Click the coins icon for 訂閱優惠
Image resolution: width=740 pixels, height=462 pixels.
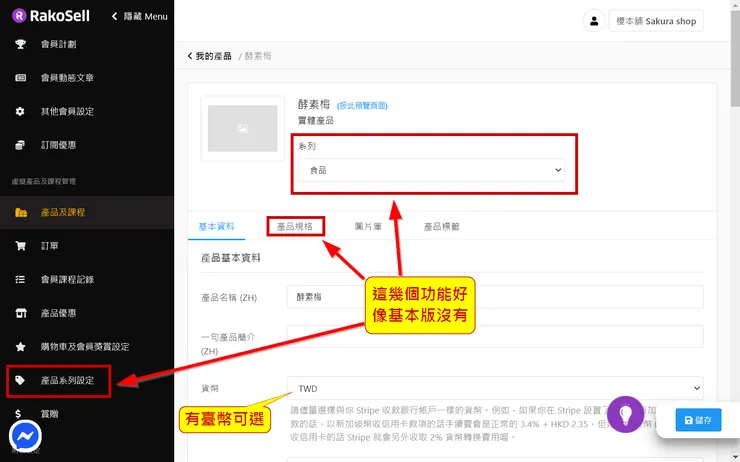pyautogui.click(x=20, y=145)
